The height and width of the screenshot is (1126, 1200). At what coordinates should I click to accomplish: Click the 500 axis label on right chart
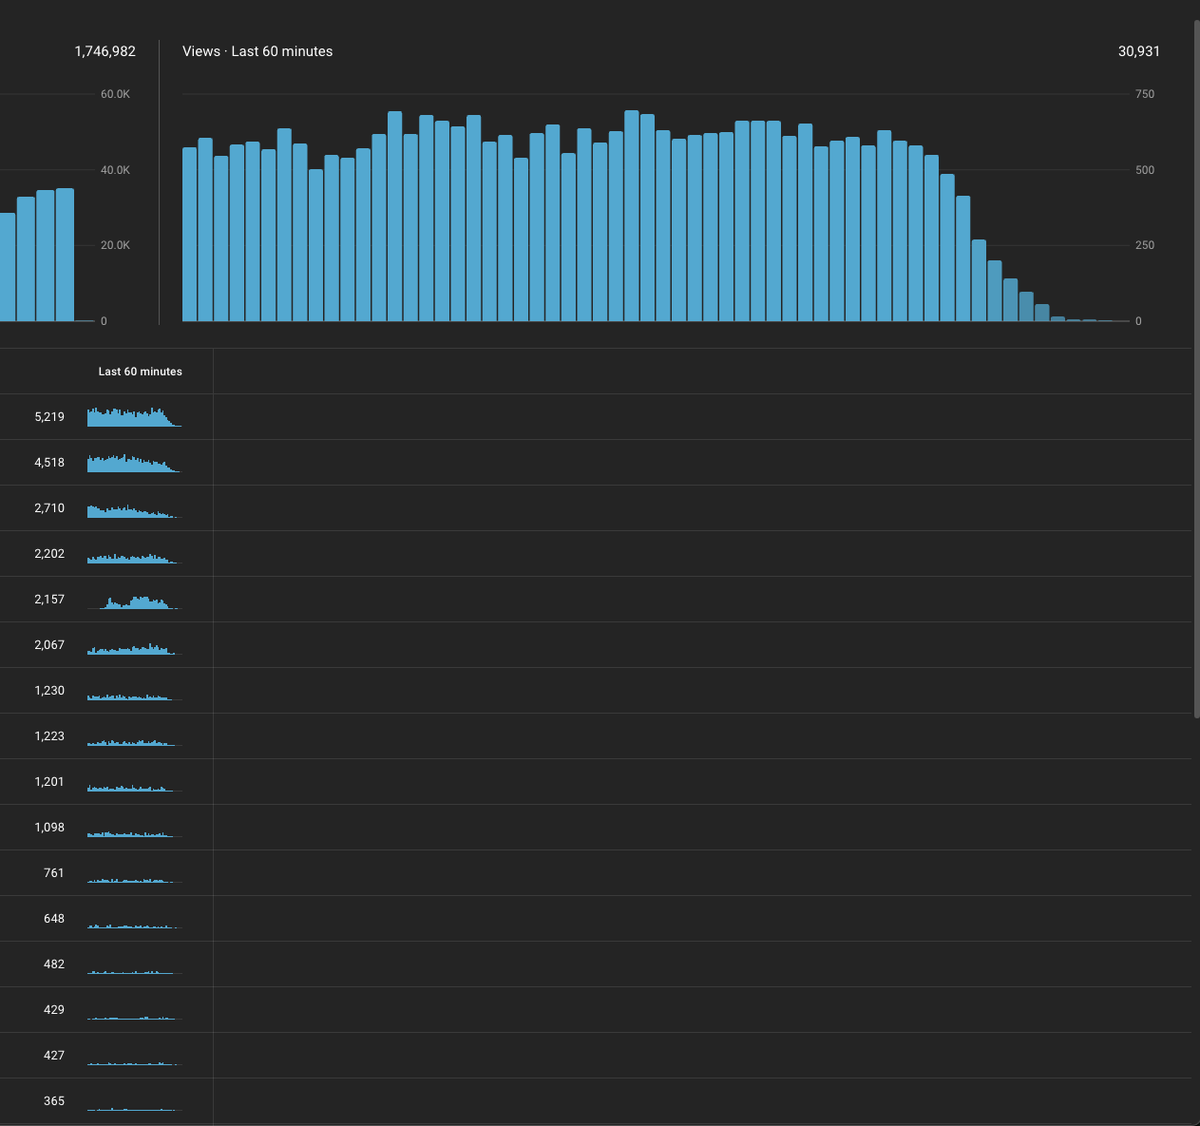tap(1145, 170)
